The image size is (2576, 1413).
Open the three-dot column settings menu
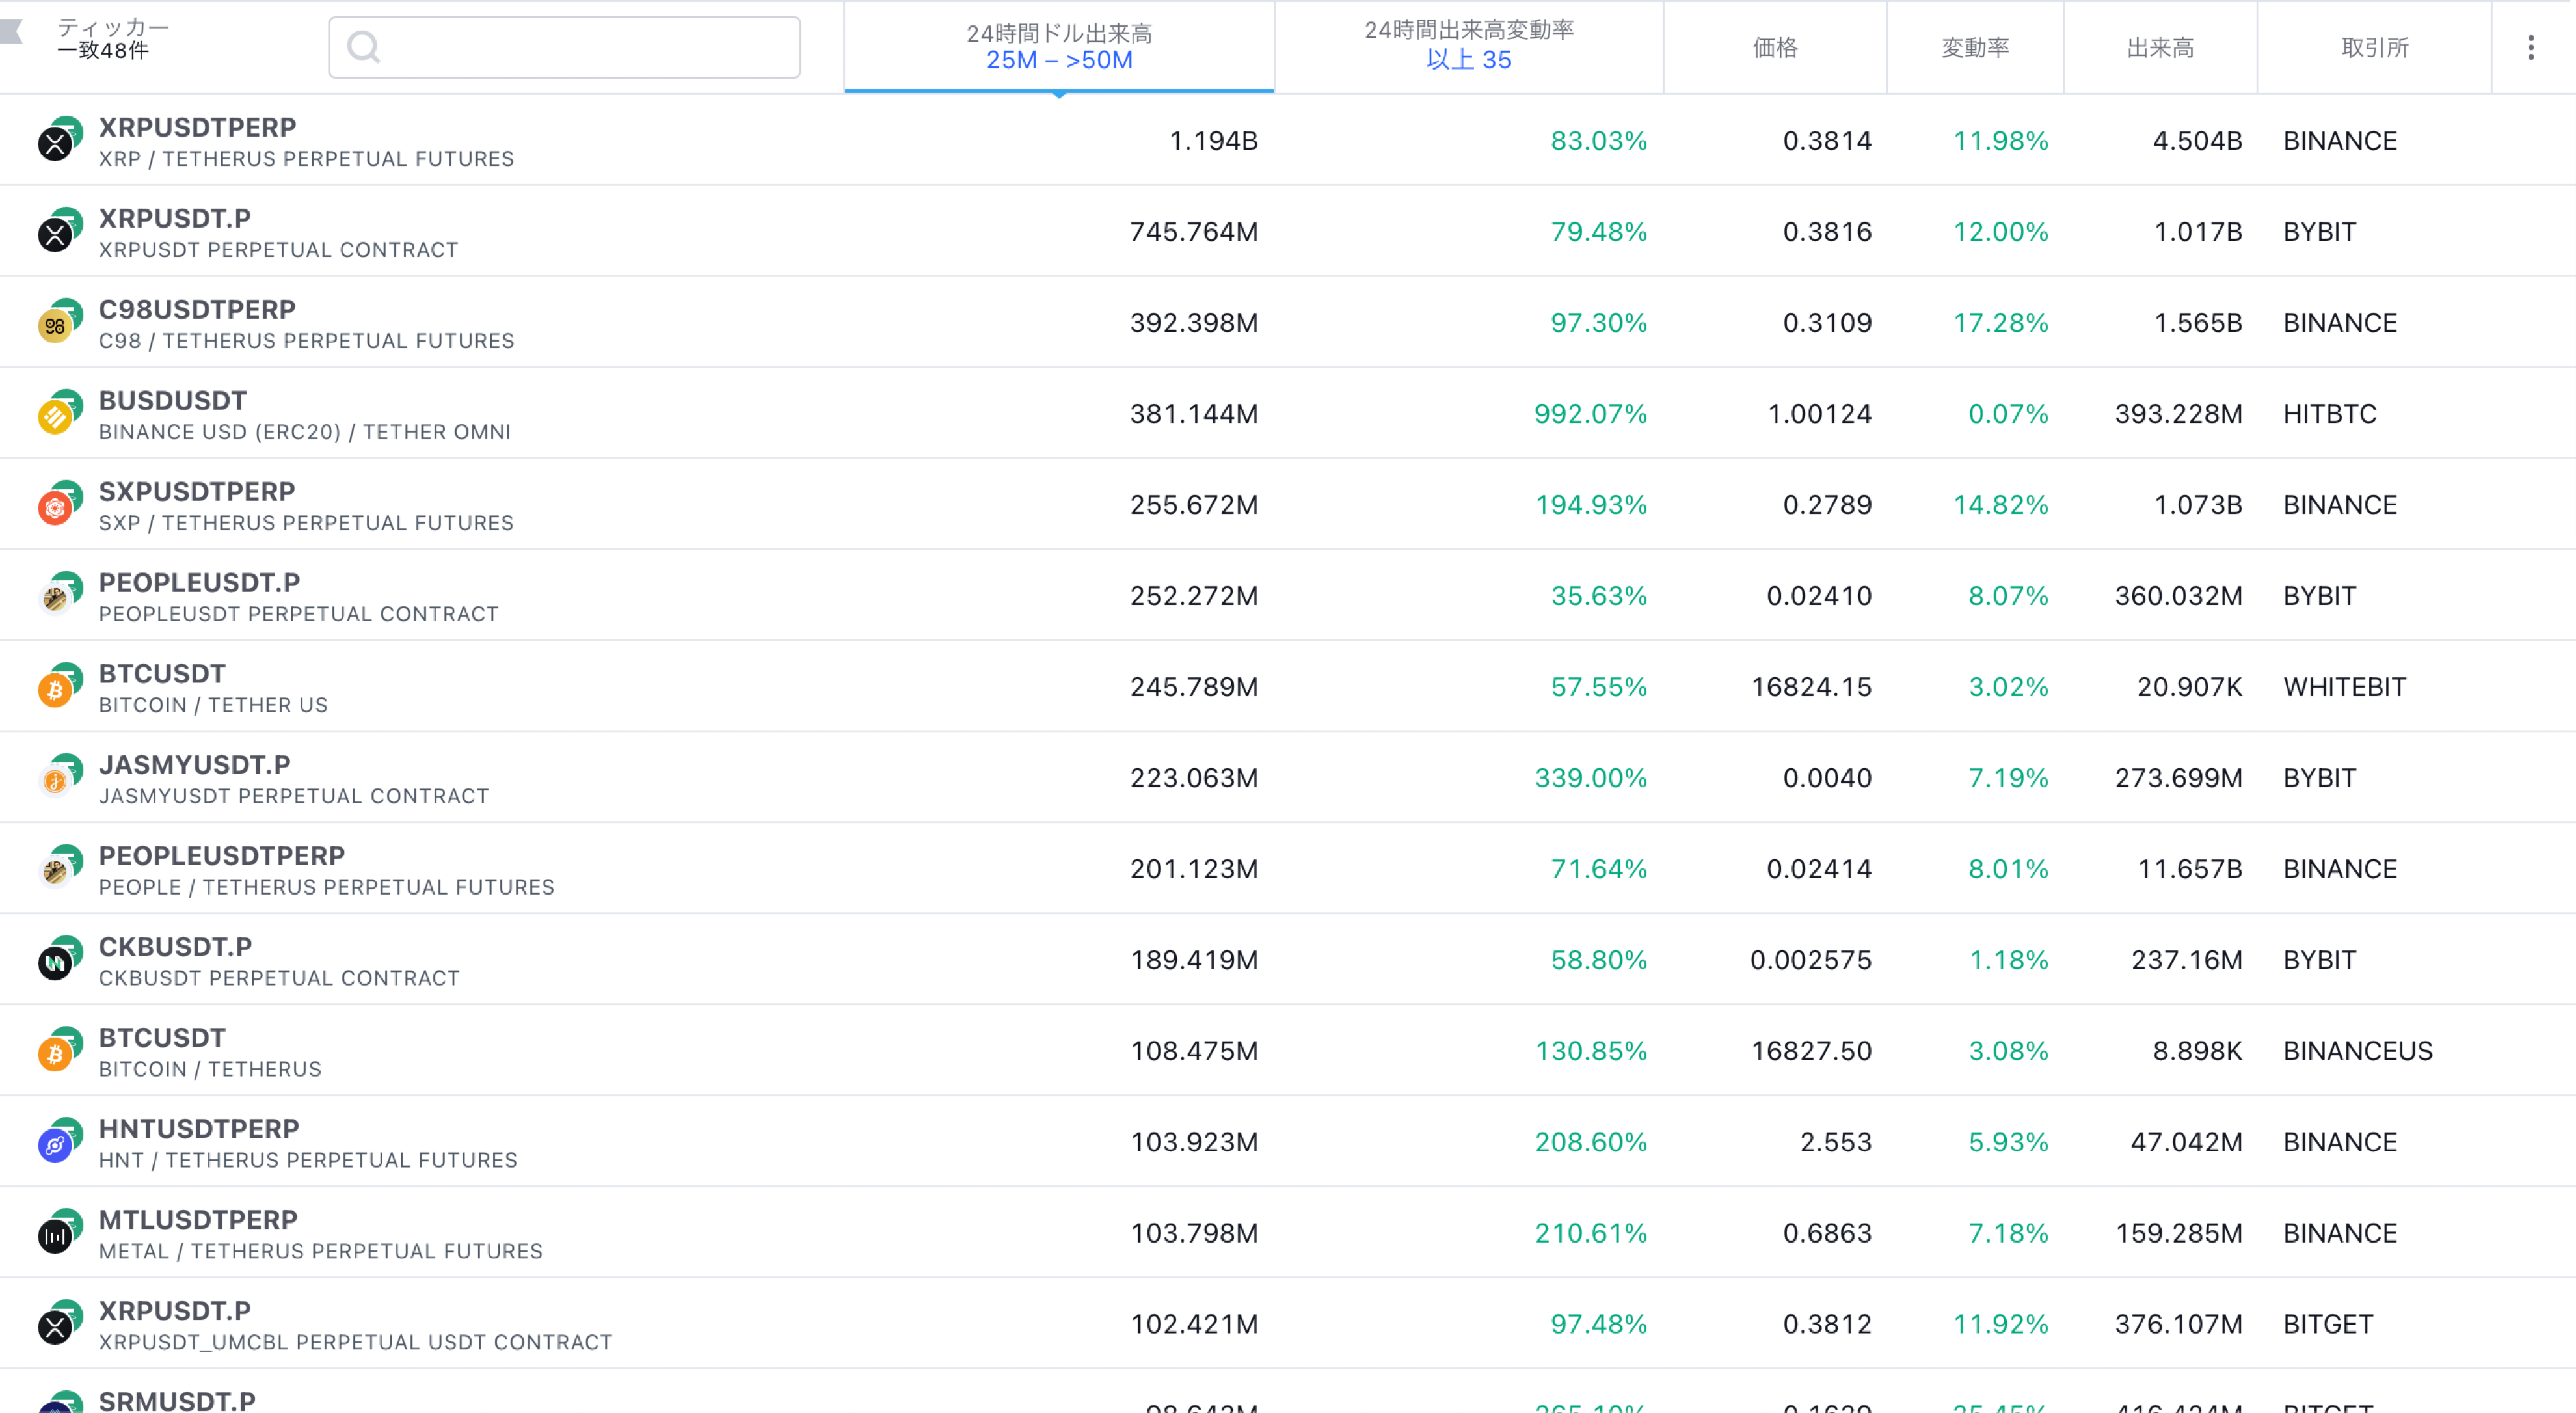pos(2531,47)
